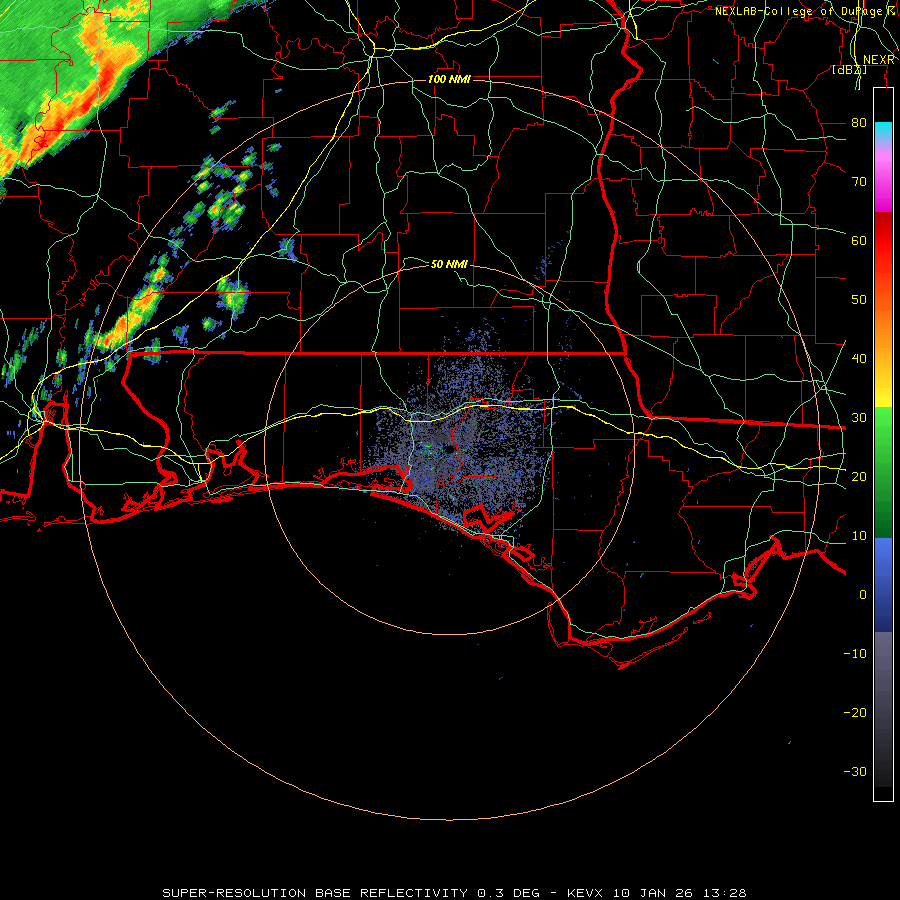Screen dimensions: 900x900
Task: Select the 40 value on dBZ scale
Action: click(x=859, y=359)
